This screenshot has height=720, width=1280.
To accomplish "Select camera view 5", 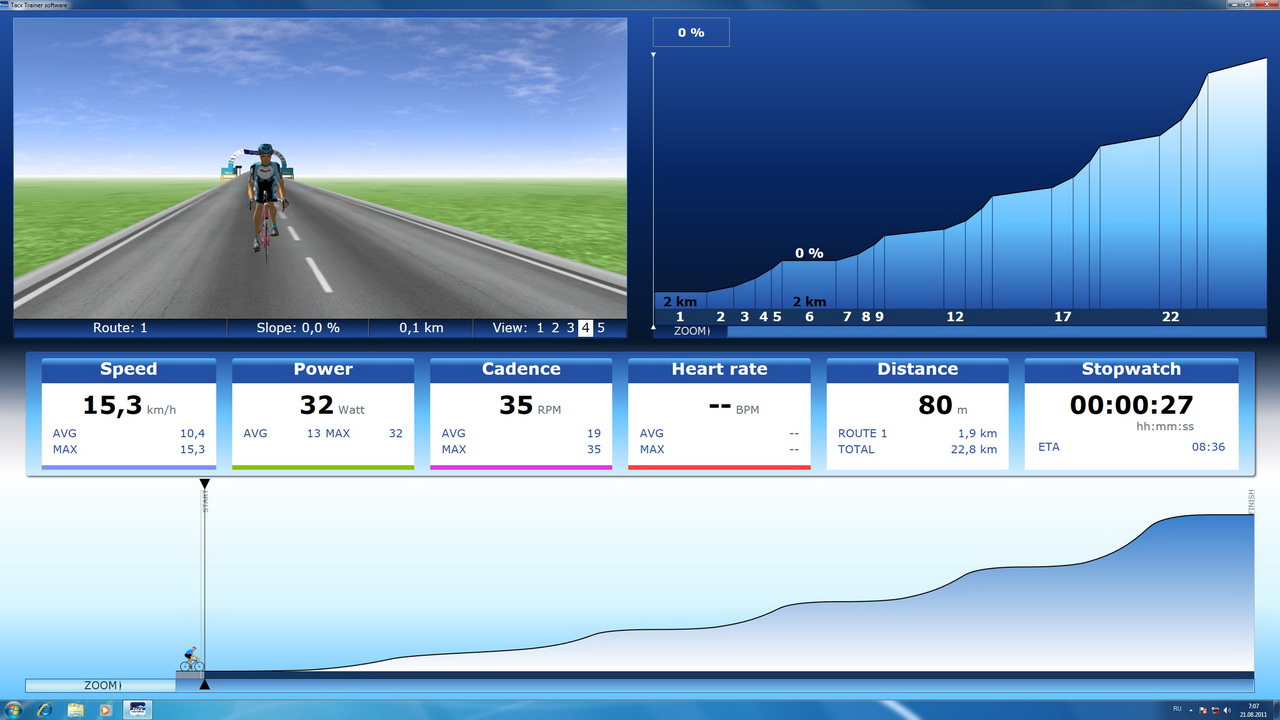I will (x=601, y=328).
